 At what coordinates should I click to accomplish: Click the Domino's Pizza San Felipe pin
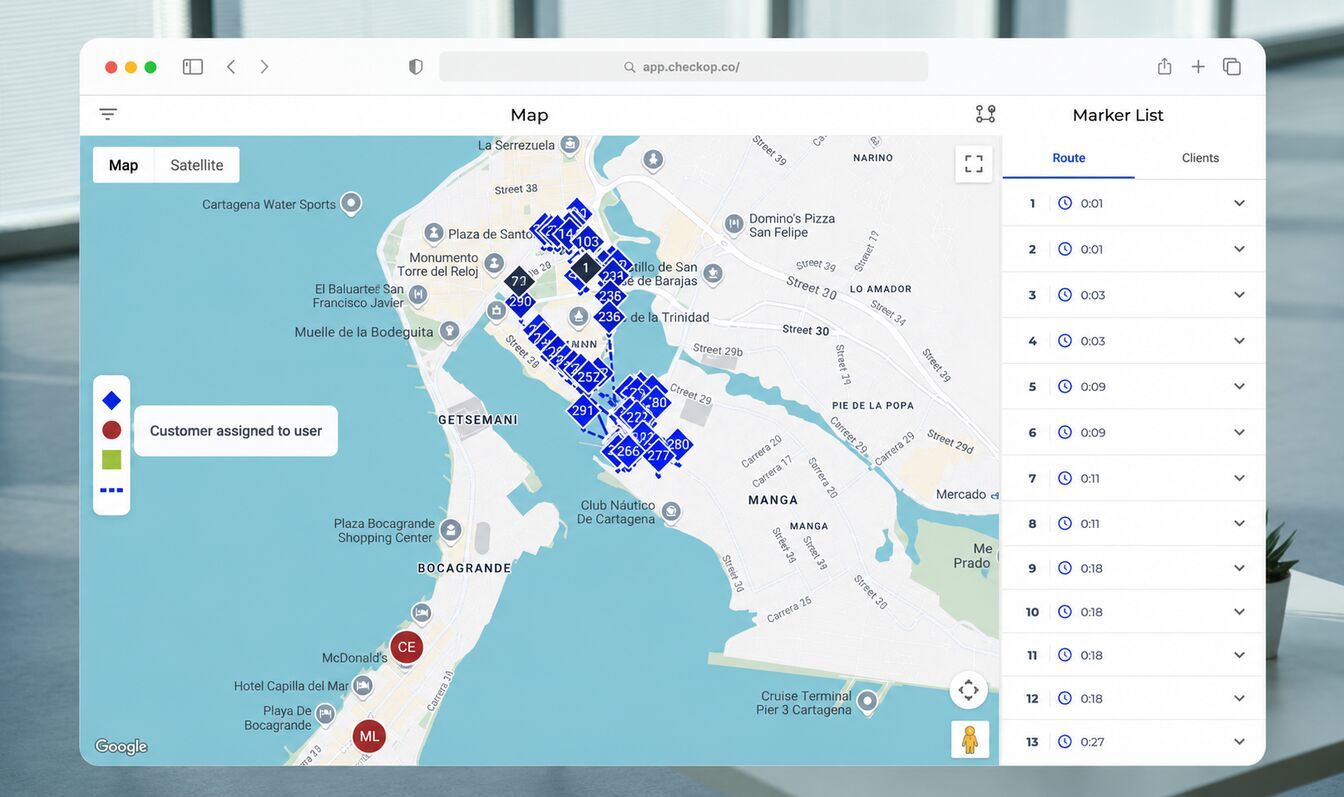(x=734, y=223)
